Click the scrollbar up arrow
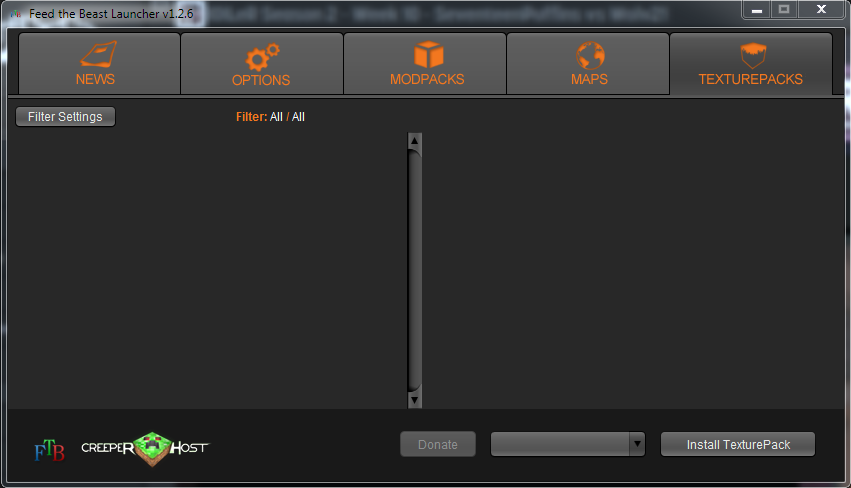 coord(415,141)
